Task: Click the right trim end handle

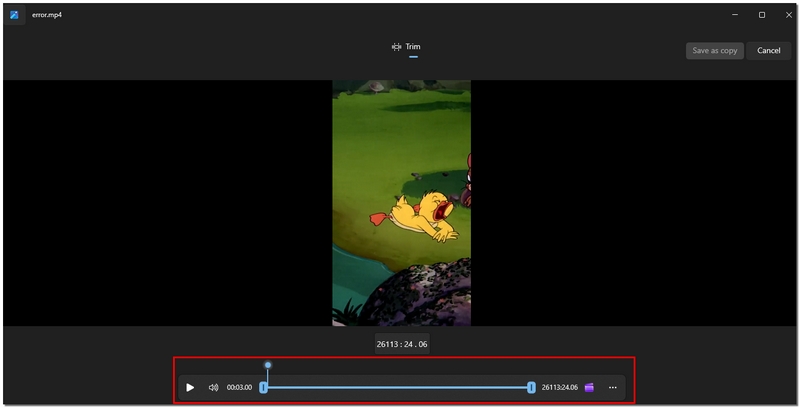Action: (x=531, y=388)
